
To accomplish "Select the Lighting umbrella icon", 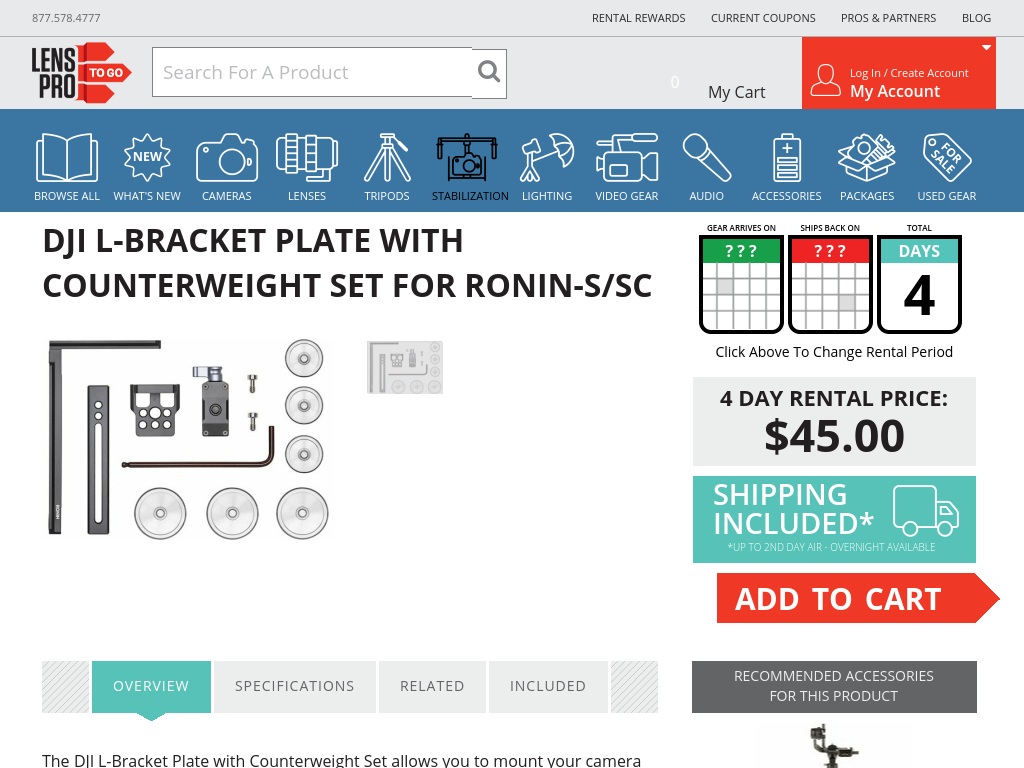I will [547, 157].
